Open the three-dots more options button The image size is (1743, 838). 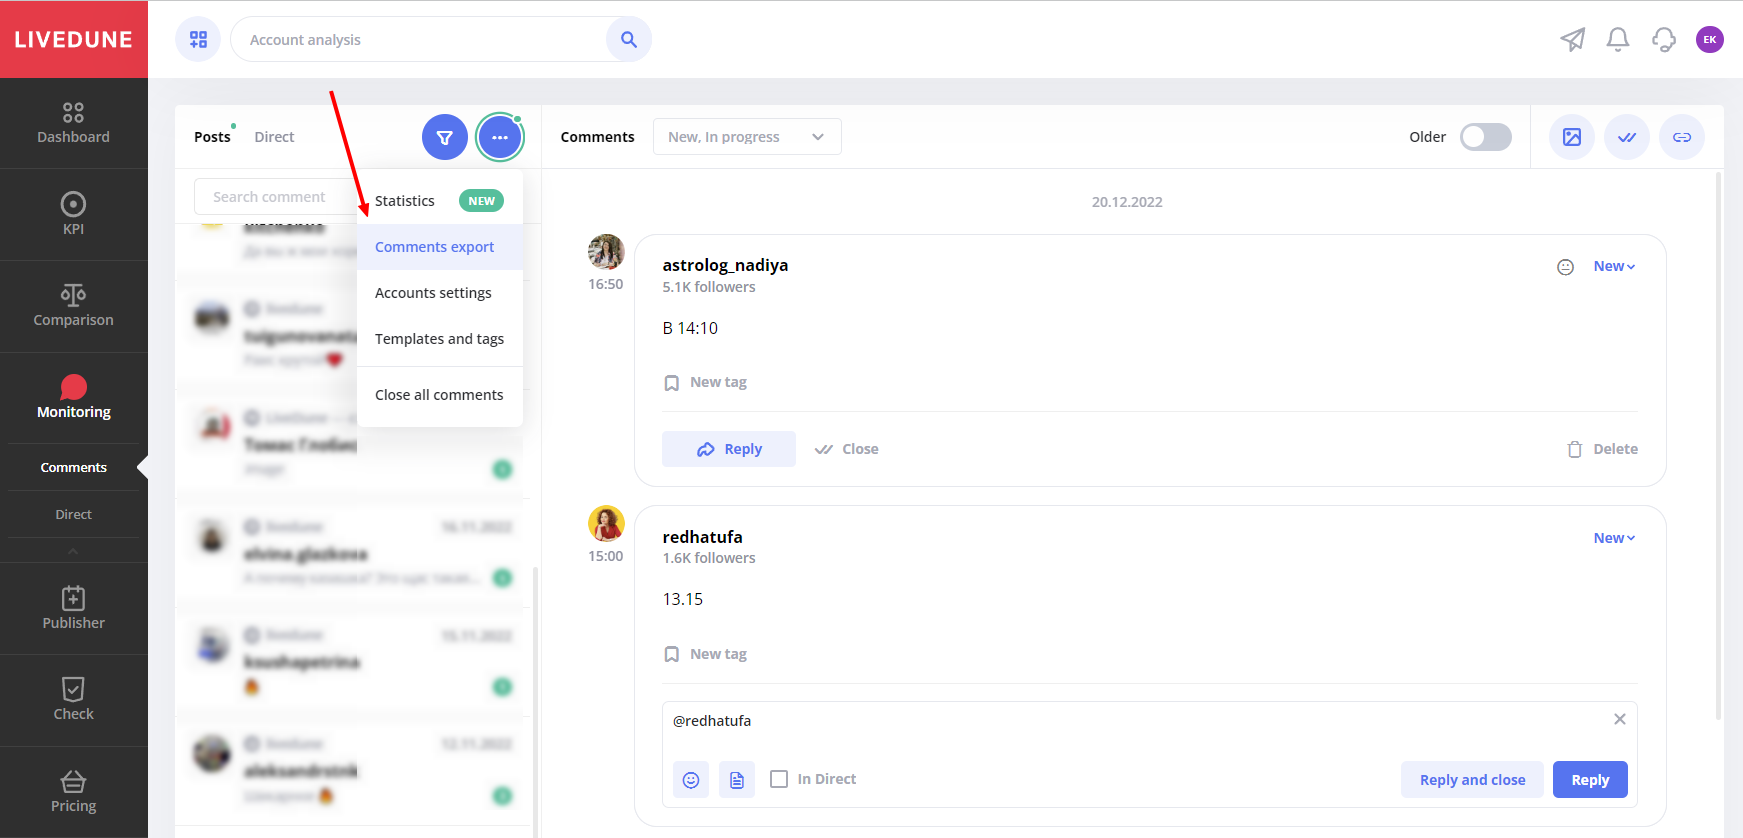click(500, 137)
